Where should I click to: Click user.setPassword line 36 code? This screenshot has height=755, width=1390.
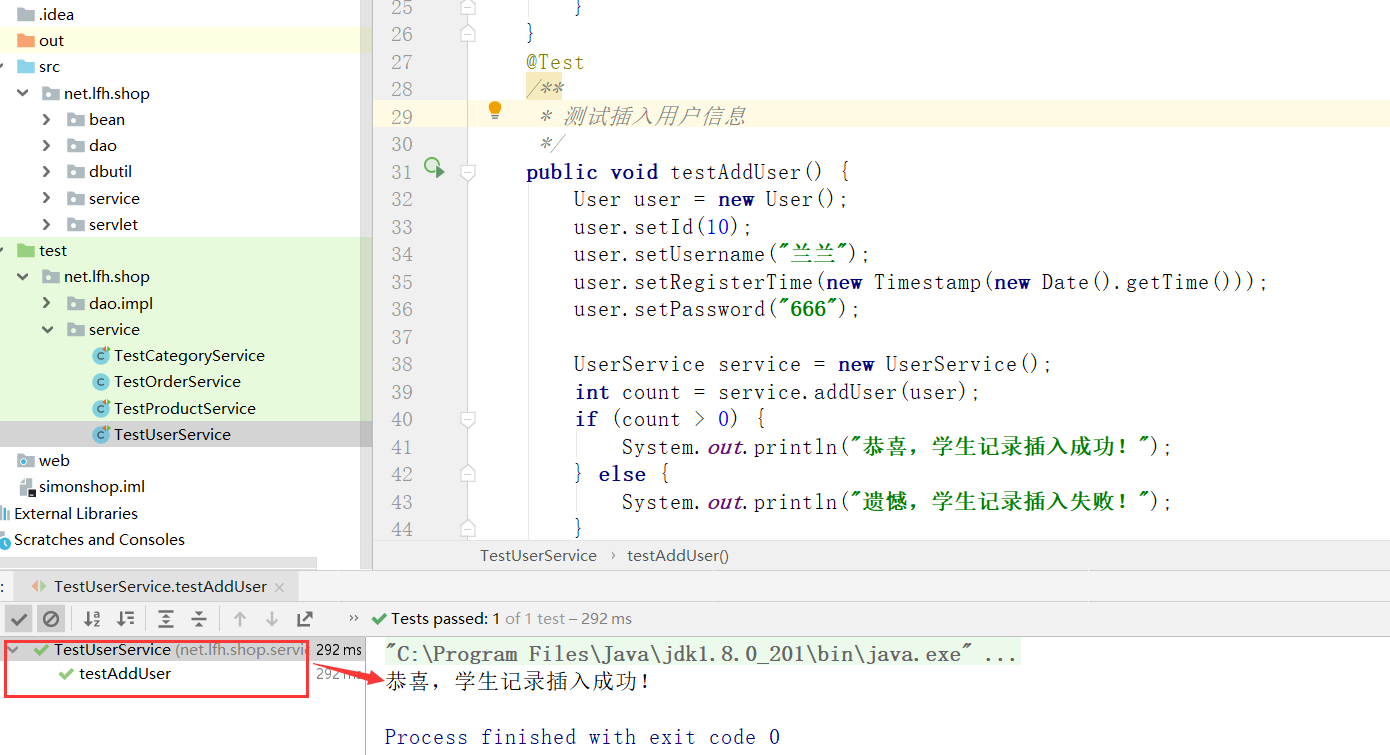[x=717, y=310]
